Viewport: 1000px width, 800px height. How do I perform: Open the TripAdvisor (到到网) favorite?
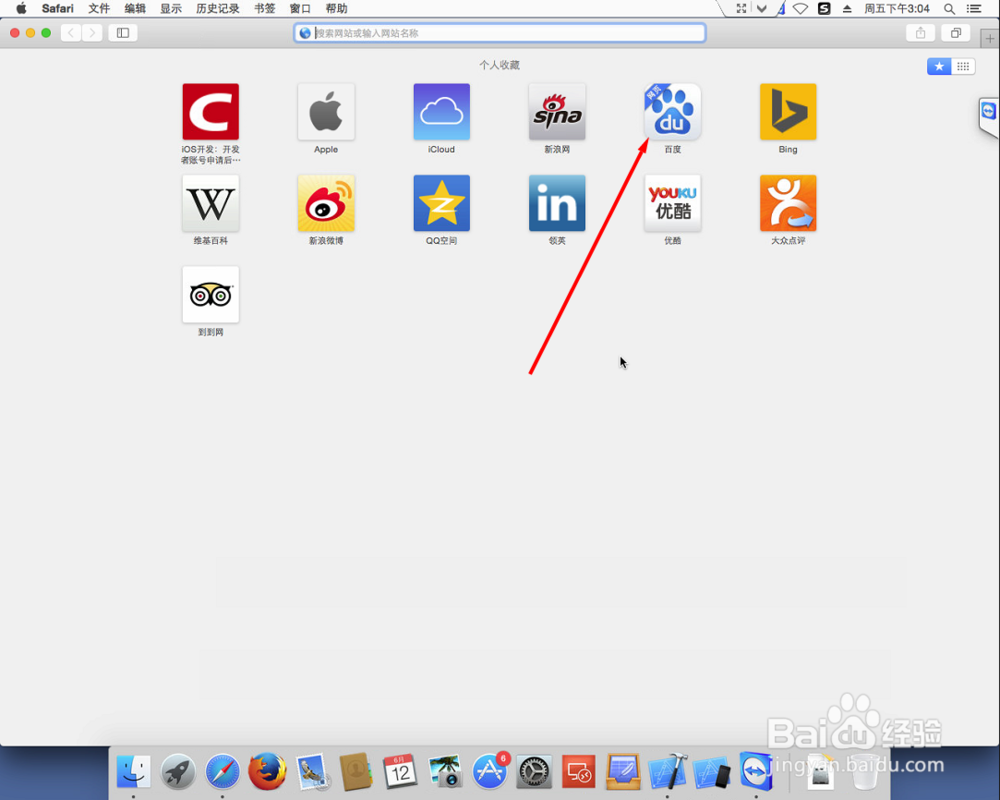pos(210,294)
